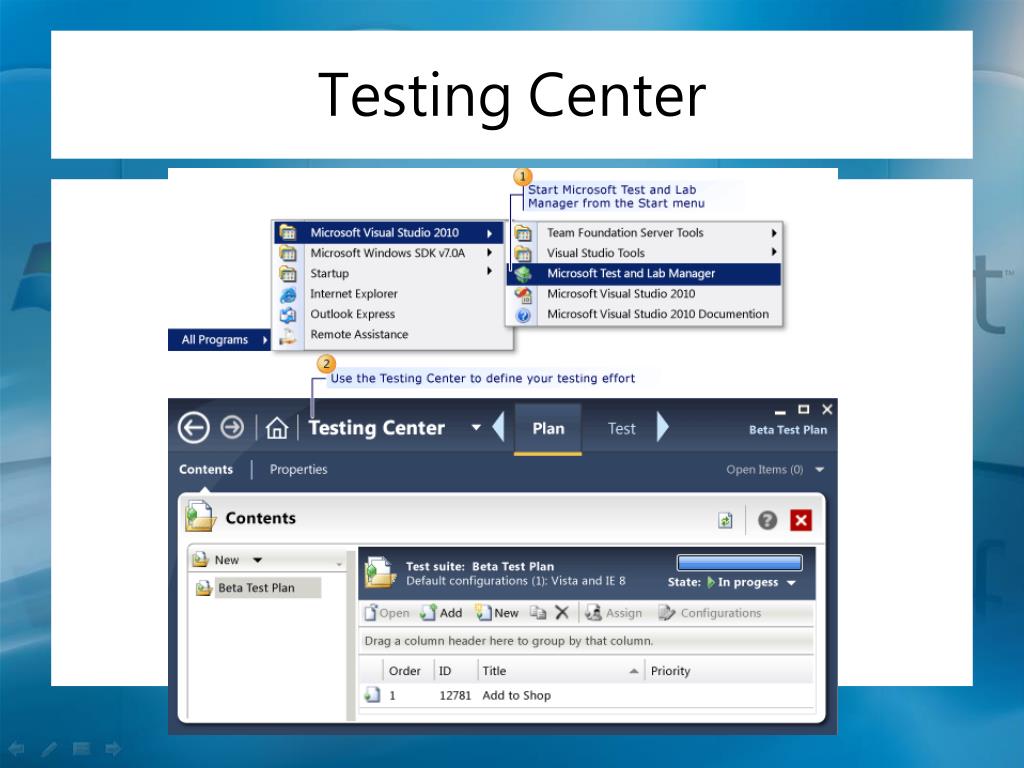Expand the Open Items (0) dropdown
Image resolution: width=1024 pixels, height=768 pixels.
(820, 470)
